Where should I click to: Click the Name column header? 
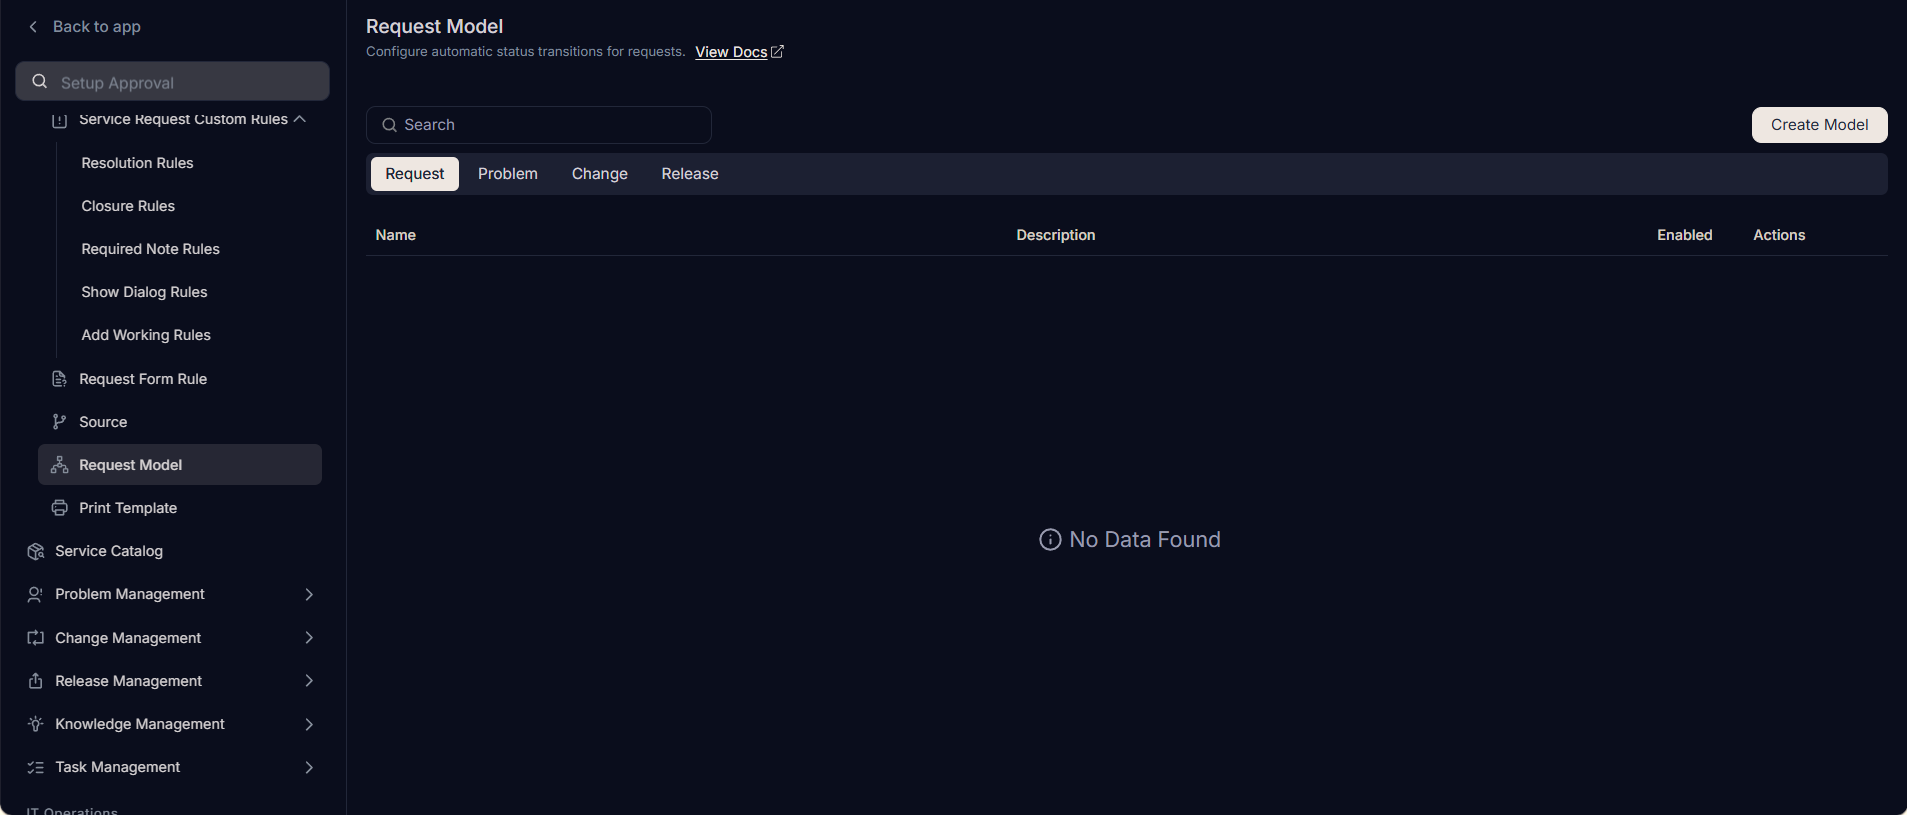(x=396, y=235)
